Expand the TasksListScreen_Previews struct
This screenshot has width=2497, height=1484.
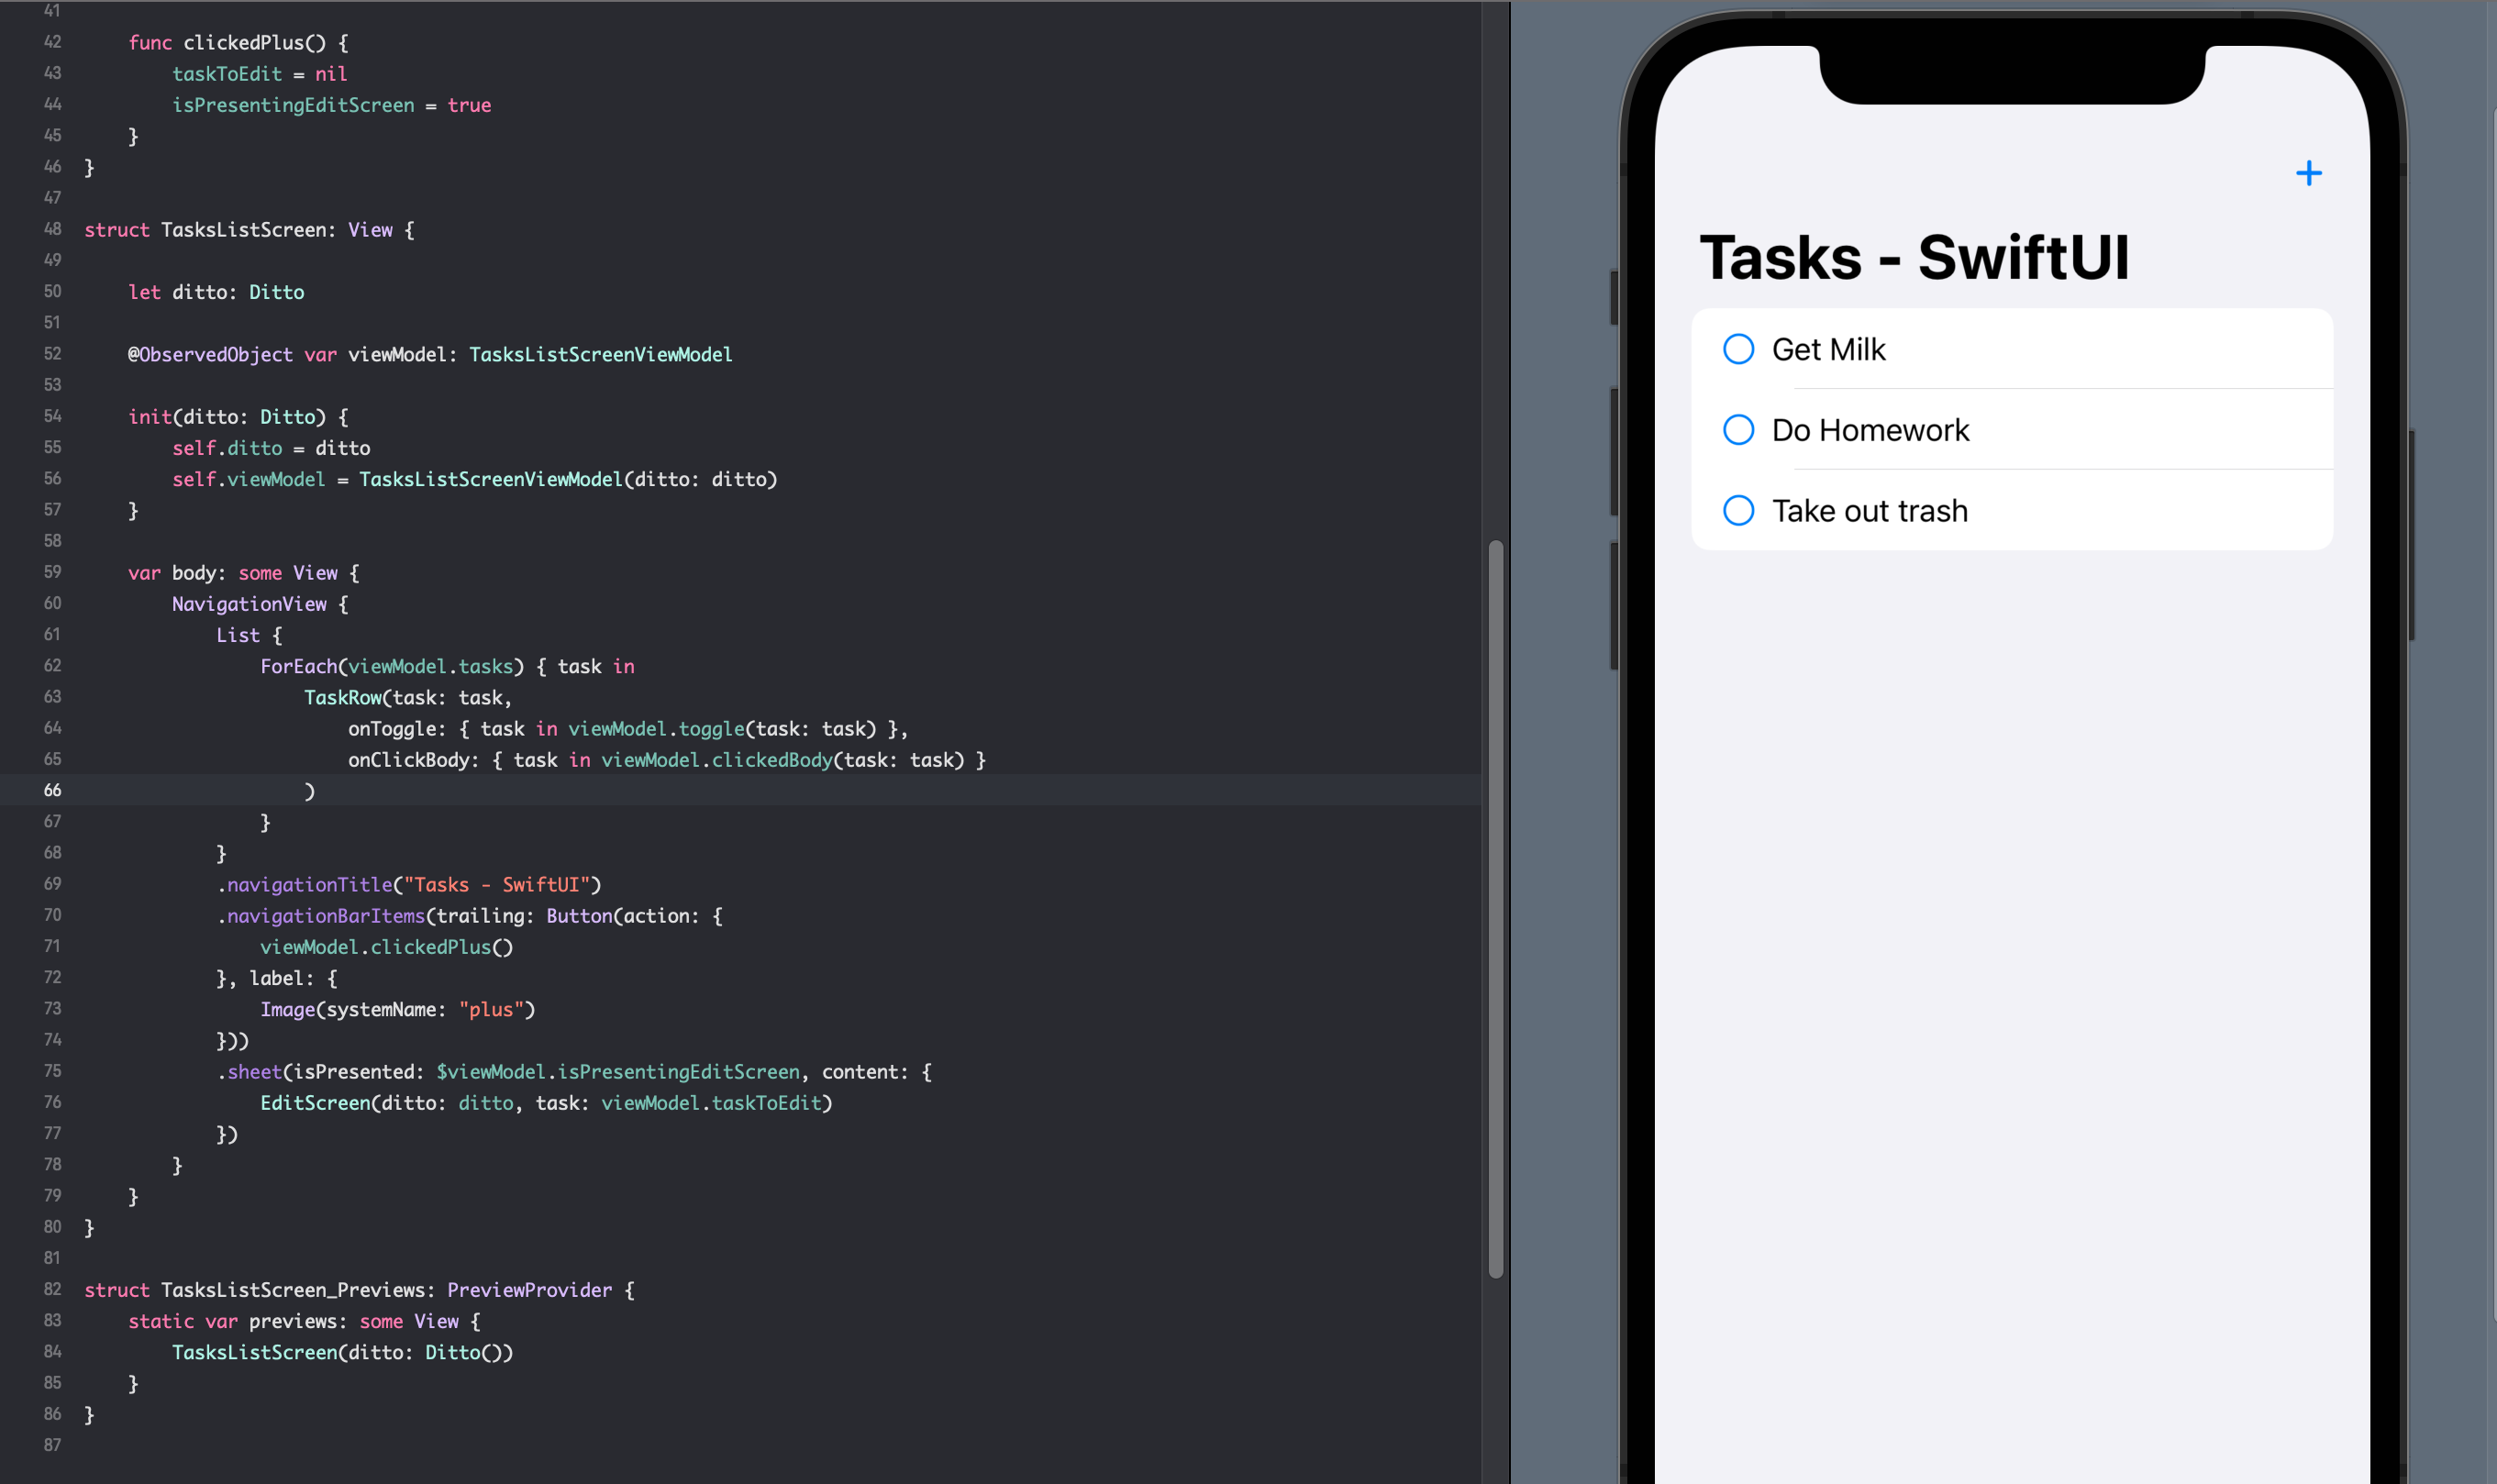tap(17, 1290)
